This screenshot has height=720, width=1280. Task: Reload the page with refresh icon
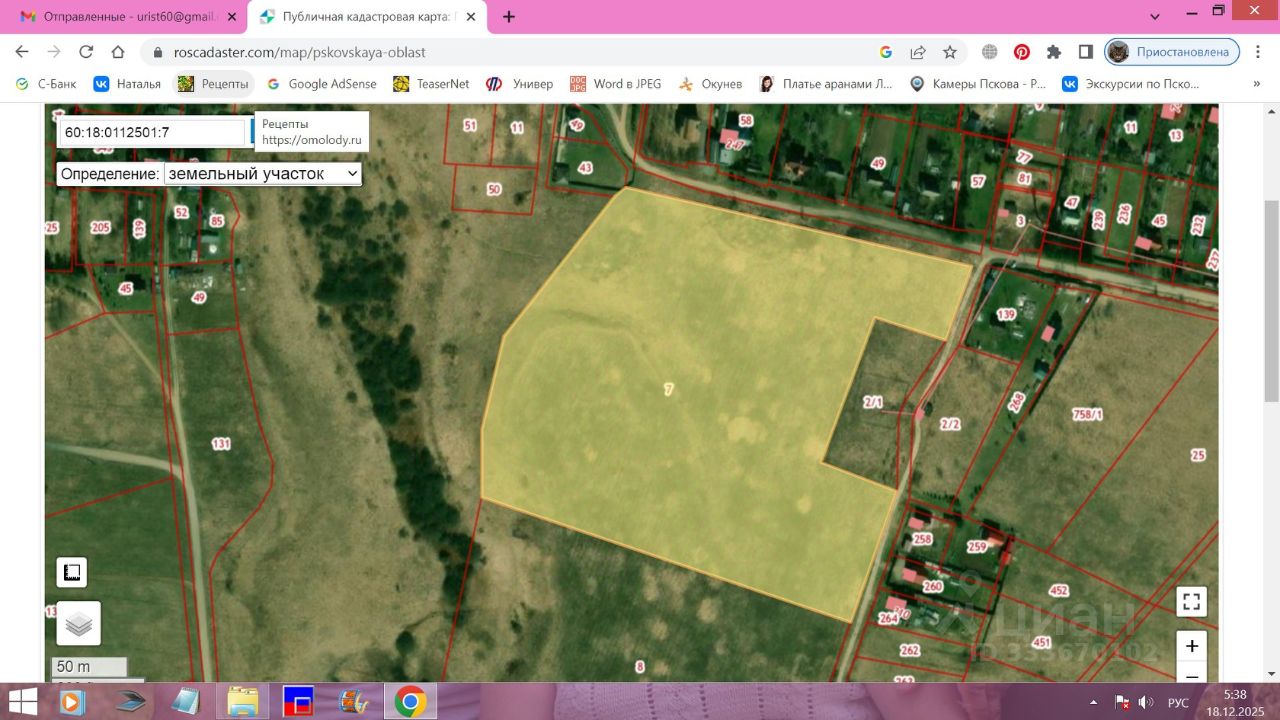[x=86, y=52]
